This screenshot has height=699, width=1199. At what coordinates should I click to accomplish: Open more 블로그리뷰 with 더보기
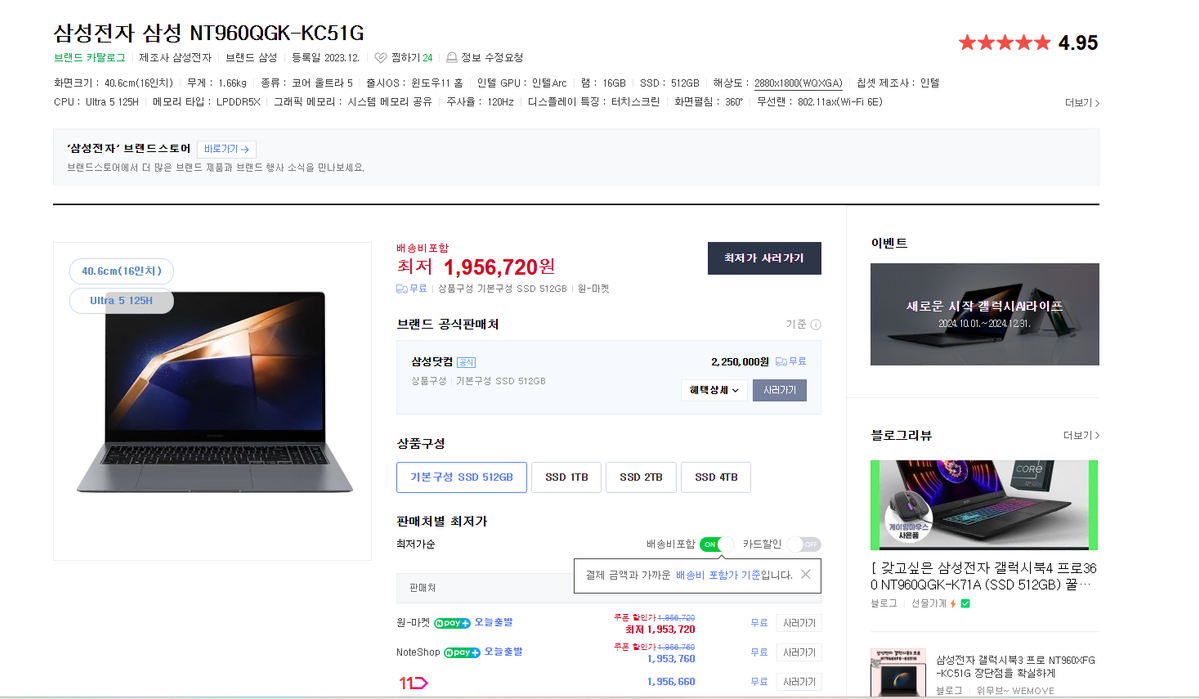(1081, 436)
